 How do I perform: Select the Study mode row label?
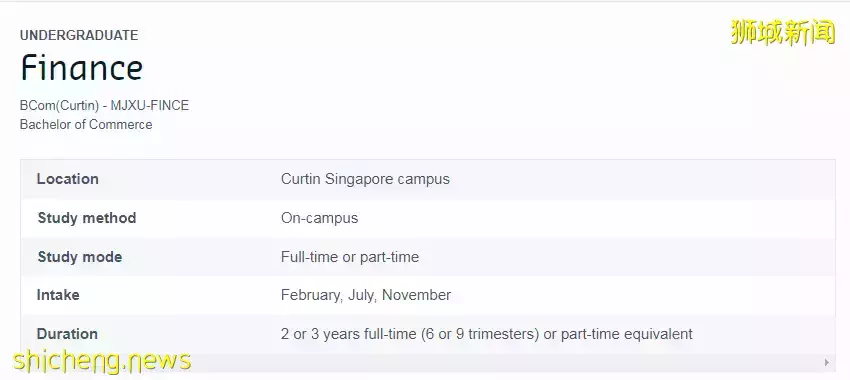(80, 256)
